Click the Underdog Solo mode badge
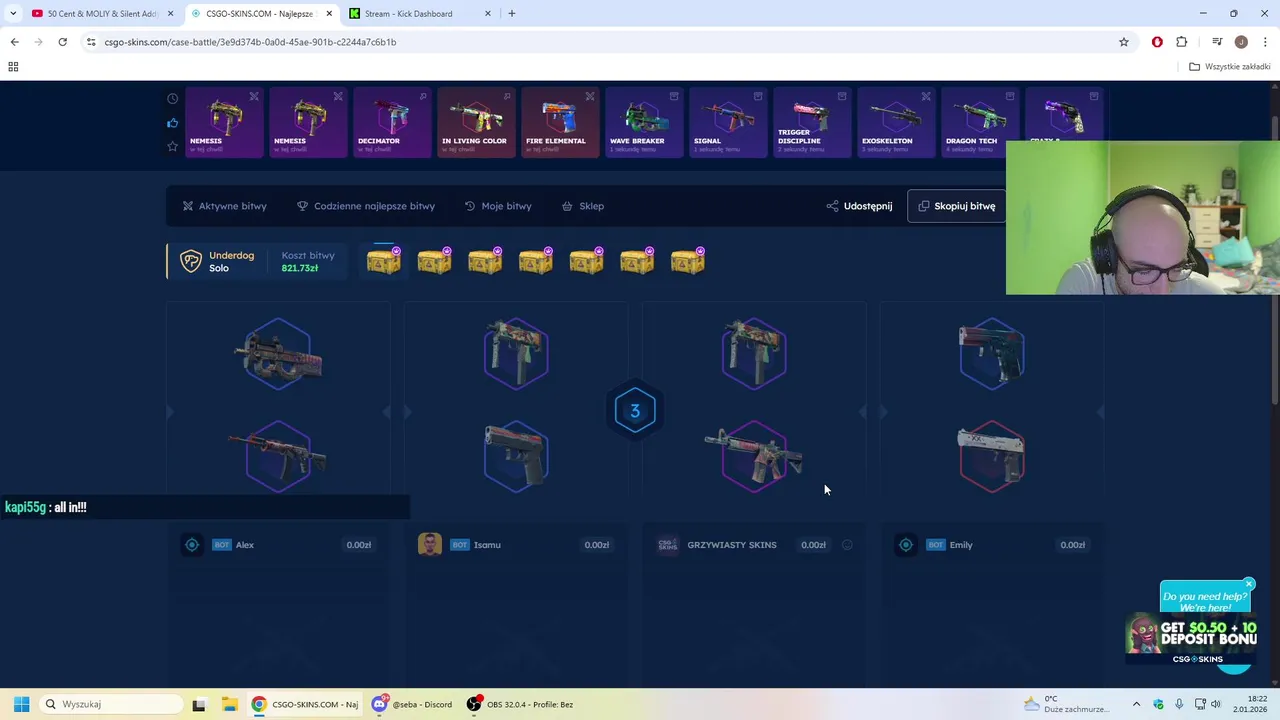Image resolution: width=1280 pixels, height=720 pixels. (x=217, y=261)
